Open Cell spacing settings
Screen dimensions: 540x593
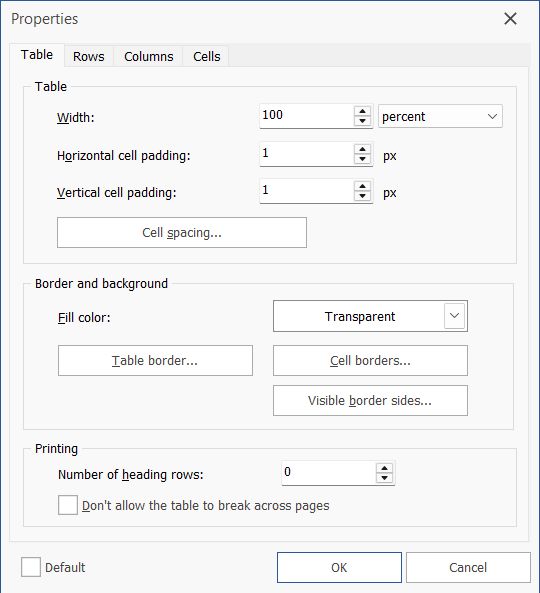point(182,233)
